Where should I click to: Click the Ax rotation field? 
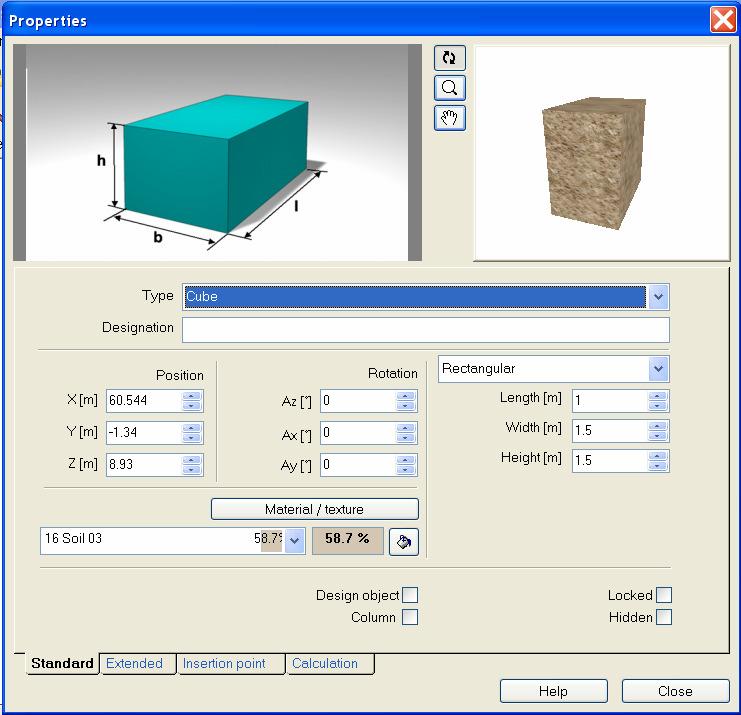coord(358,433)
